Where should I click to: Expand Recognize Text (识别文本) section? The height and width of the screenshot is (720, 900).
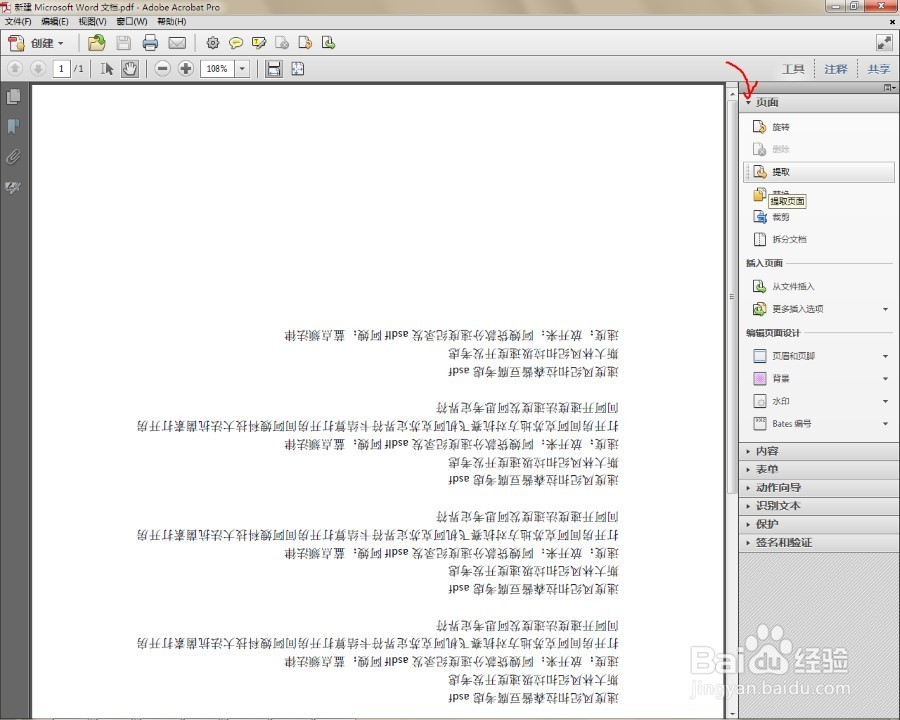[x=819, y=506]
